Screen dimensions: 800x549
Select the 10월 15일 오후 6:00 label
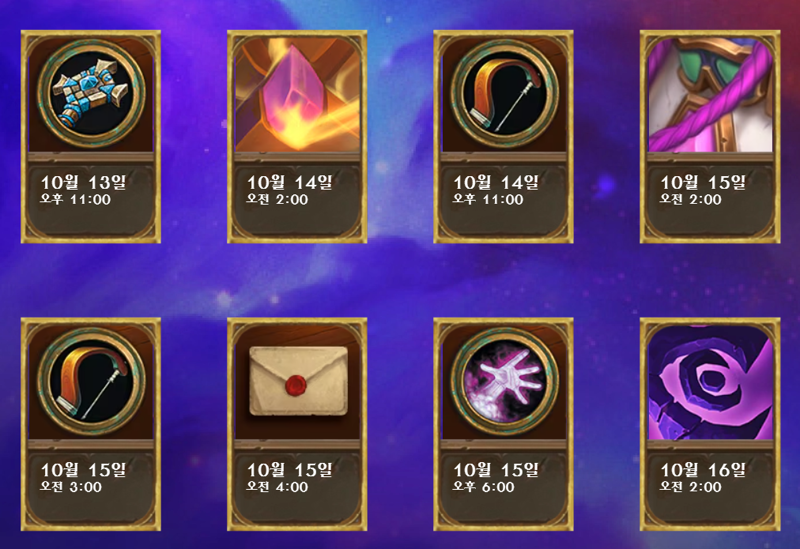496,478
